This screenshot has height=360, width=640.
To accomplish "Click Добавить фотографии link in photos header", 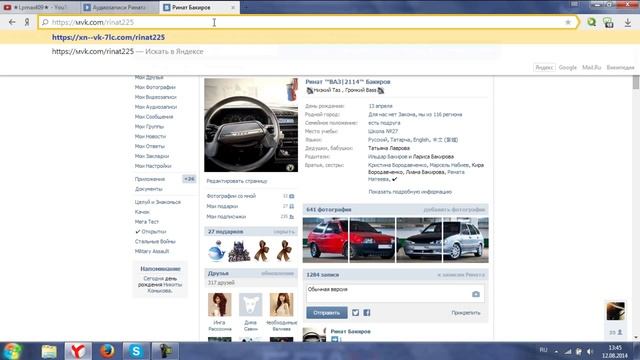I will tap(454, 209).
